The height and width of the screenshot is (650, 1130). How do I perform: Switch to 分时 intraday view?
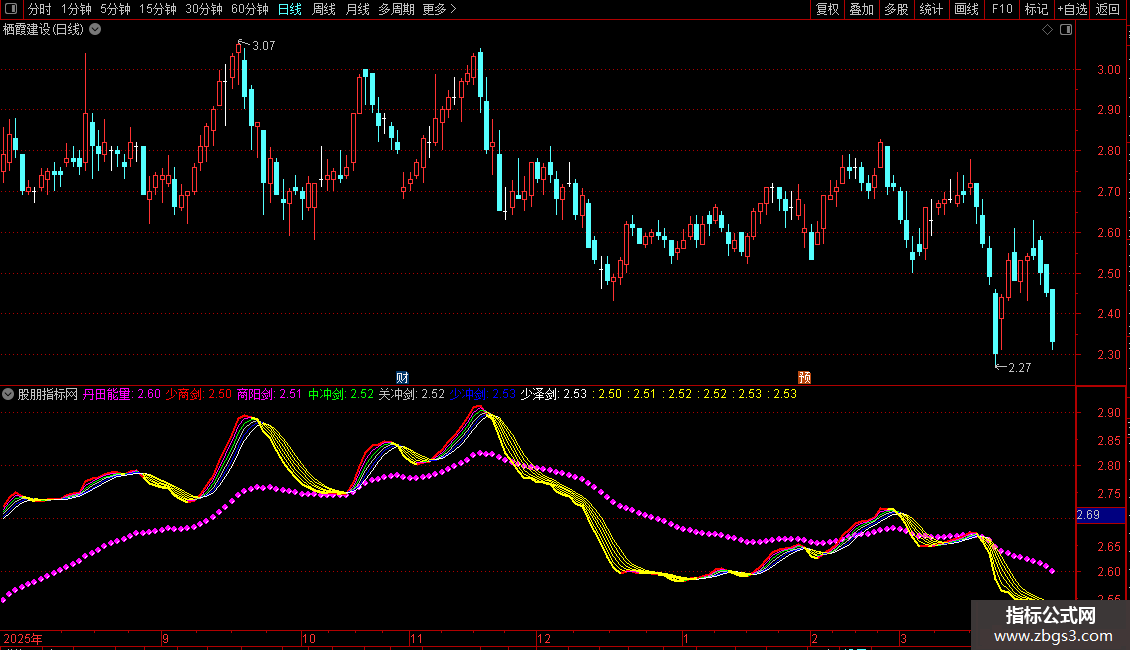pyautogui.click(x=39, y=10)
